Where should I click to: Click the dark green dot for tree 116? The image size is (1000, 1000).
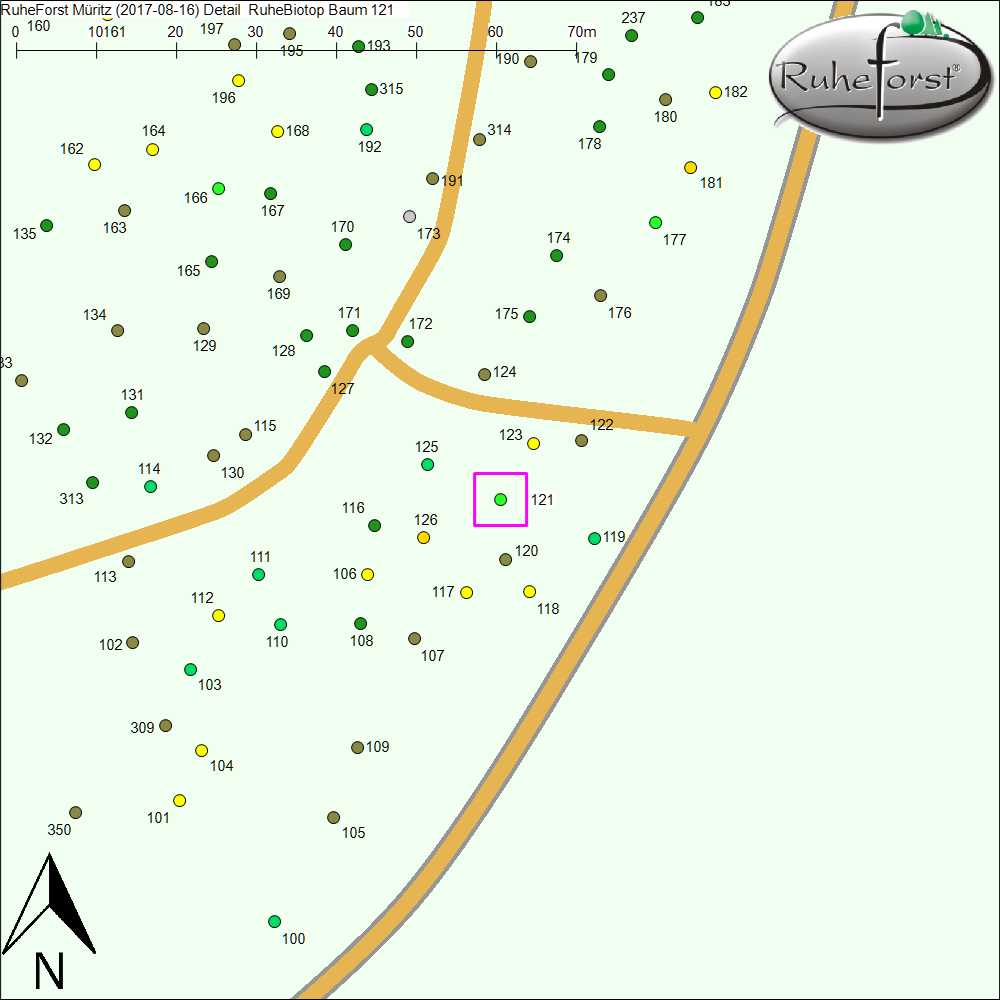click(x=374, y=525)
